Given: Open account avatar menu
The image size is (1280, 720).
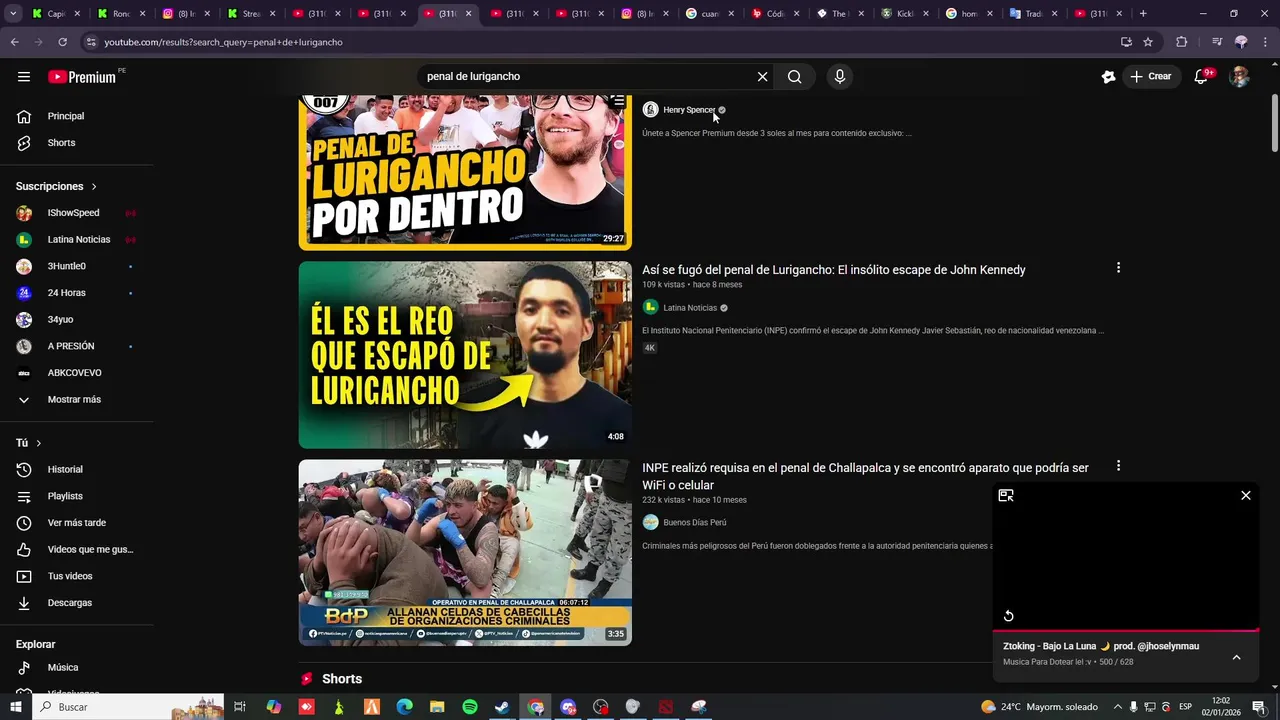Looking at the screenshot, I should point(1239,76).
